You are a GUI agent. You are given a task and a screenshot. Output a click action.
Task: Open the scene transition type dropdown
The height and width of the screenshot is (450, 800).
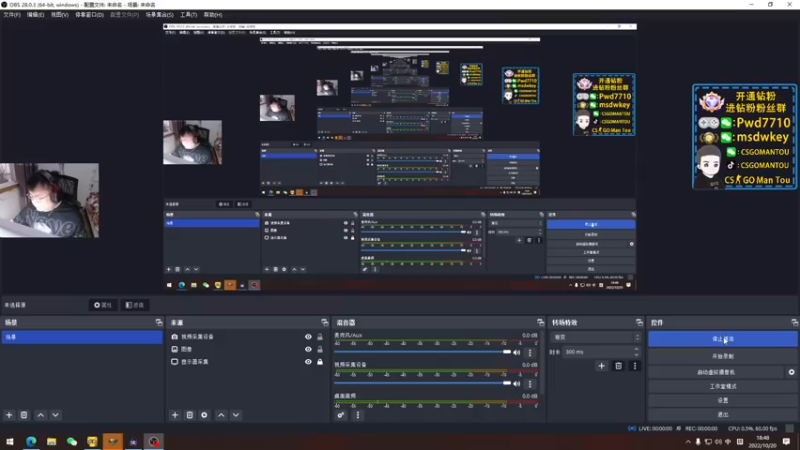[595, 337]
